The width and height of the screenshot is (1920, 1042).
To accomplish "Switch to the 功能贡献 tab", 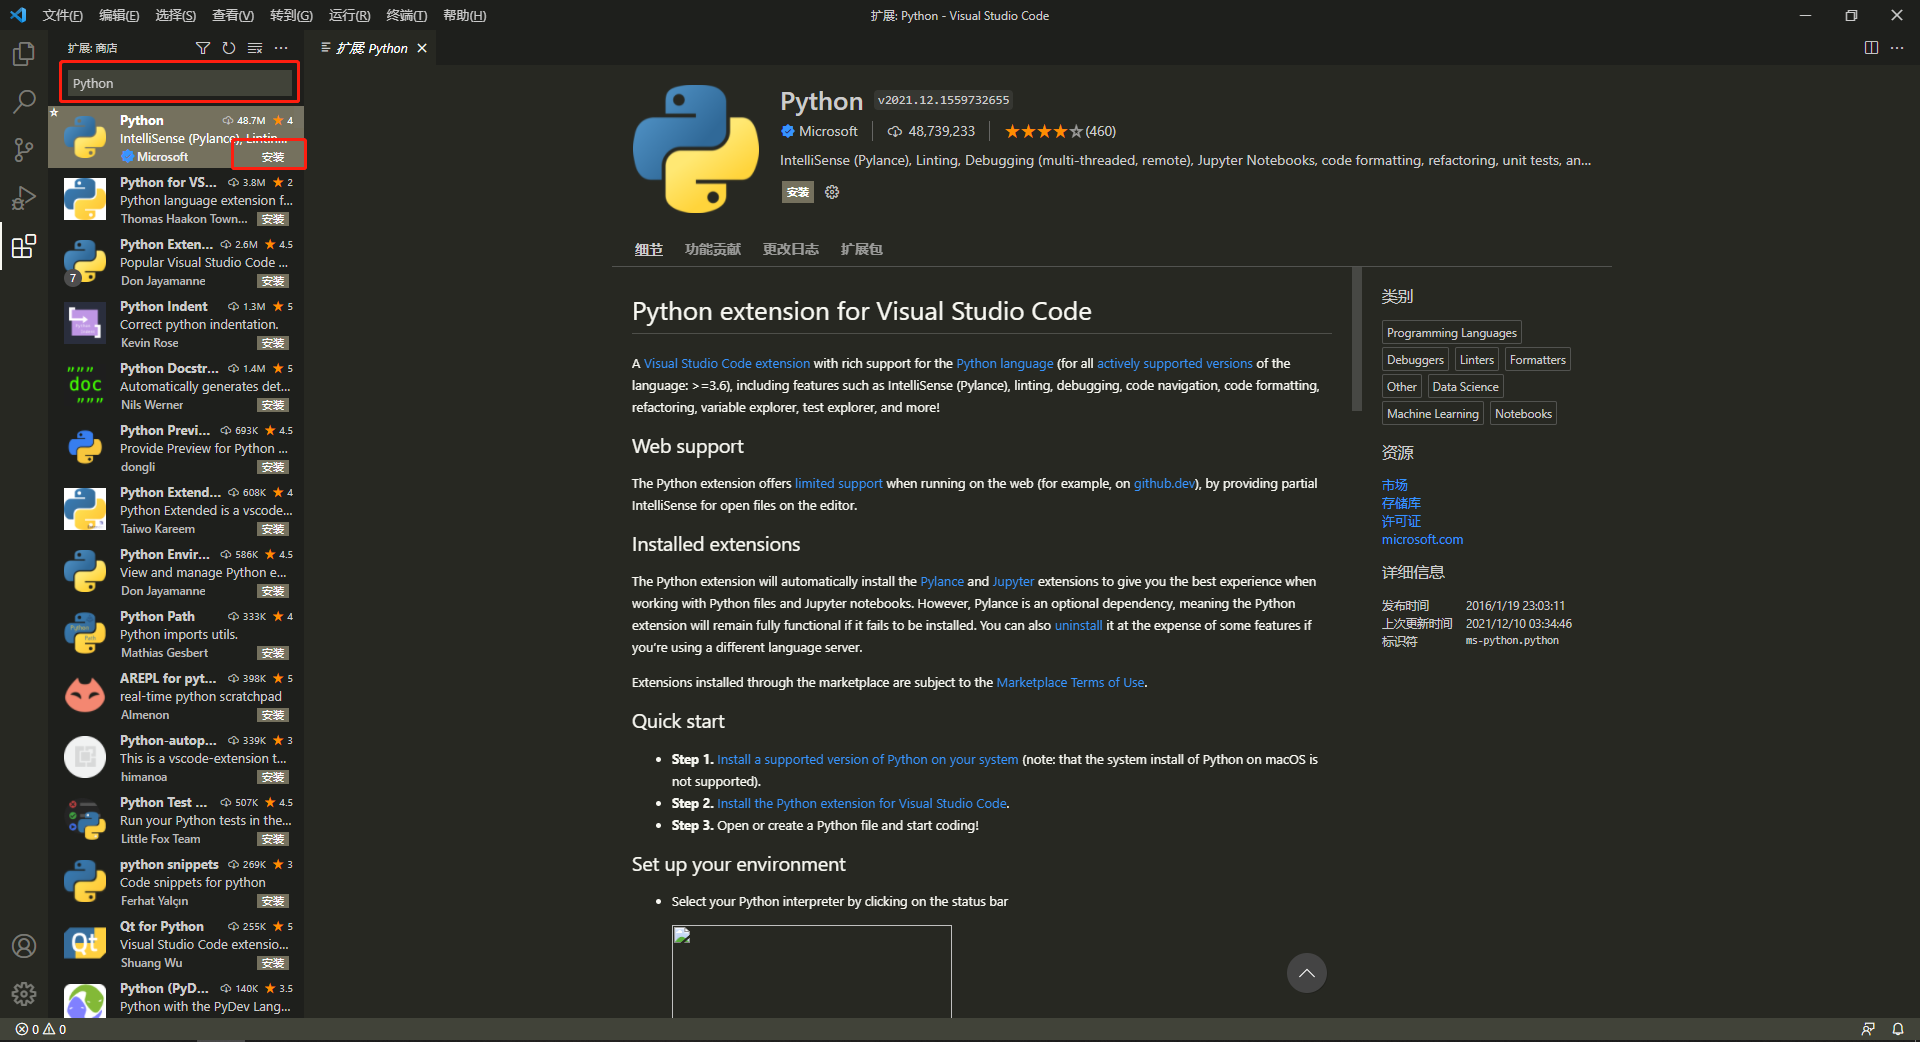I will click(x=713, y=249).
